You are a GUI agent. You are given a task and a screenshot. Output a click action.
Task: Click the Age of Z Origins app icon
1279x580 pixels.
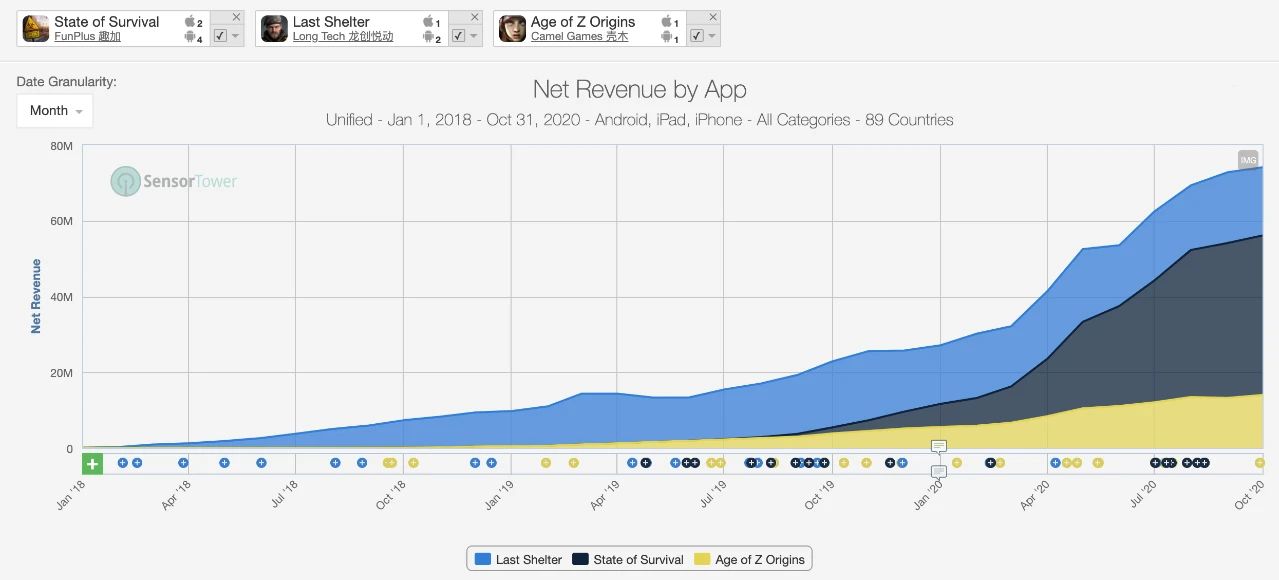click(512, 29)
